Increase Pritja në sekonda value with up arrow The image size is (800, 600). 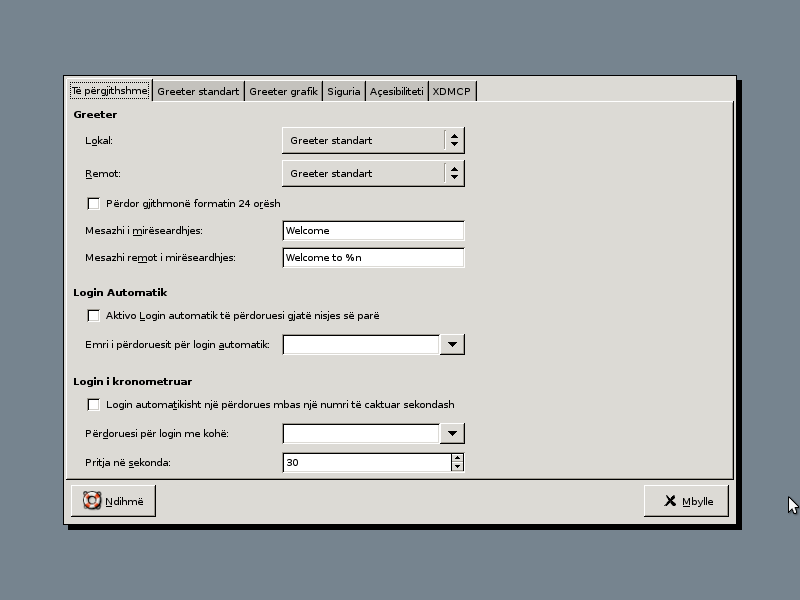pos(457,458)
